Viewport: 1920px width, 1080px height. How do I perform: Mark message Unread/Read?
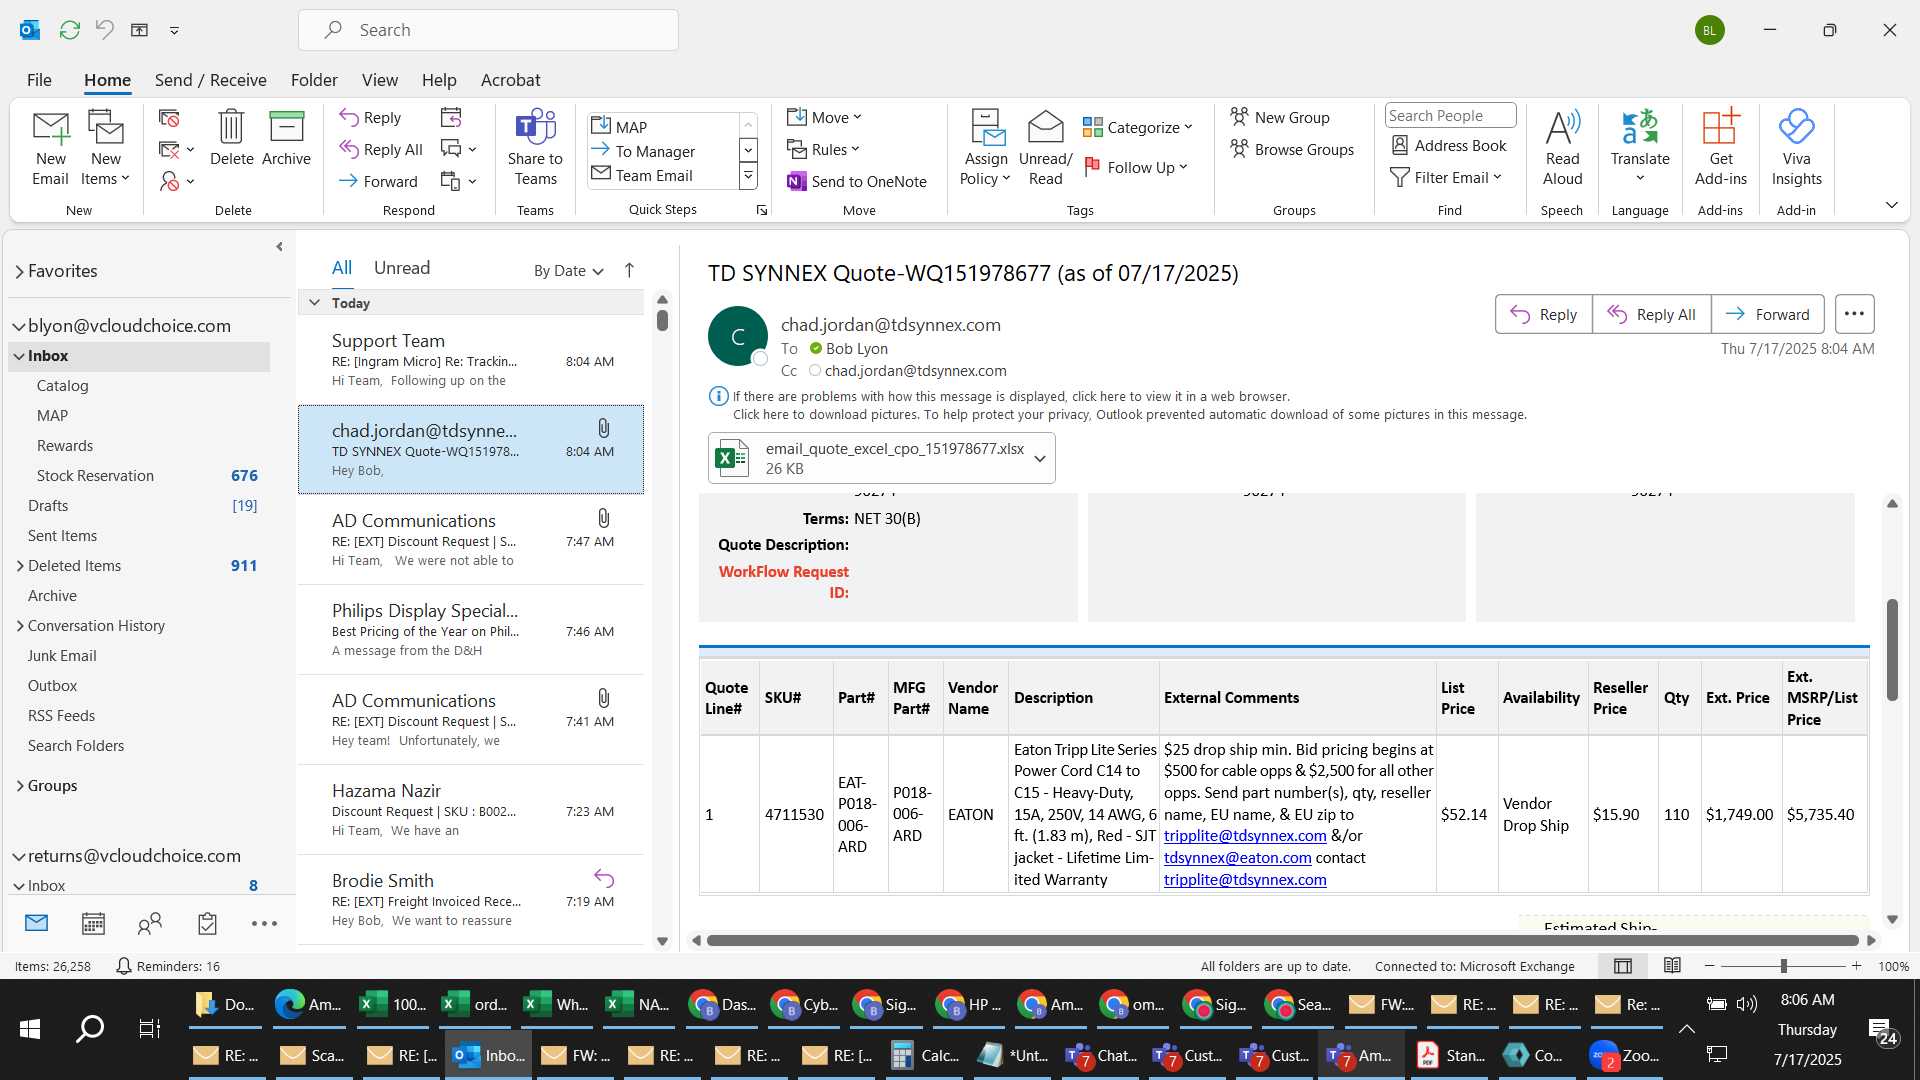(x=1045, y=148)
